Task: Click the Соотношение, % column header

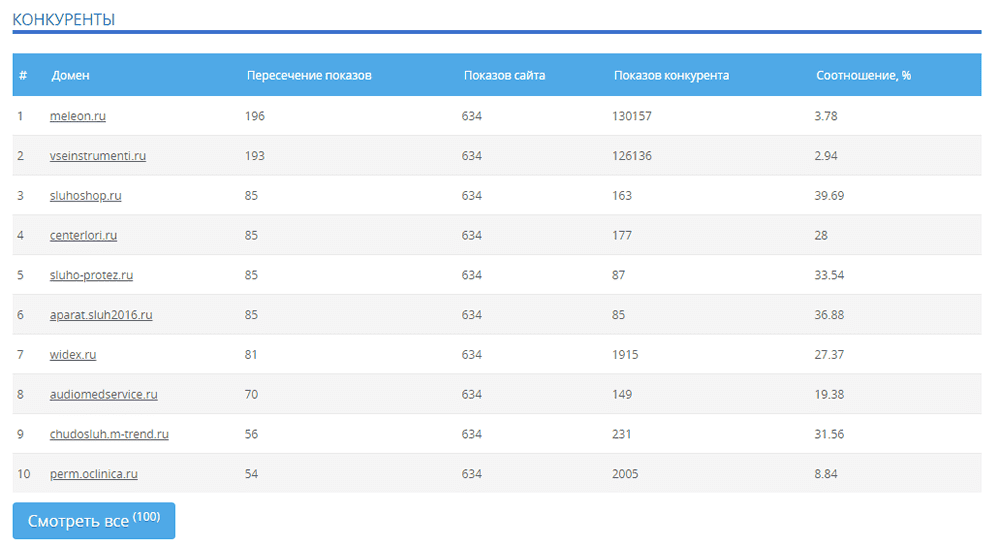Action: (863, 75)
